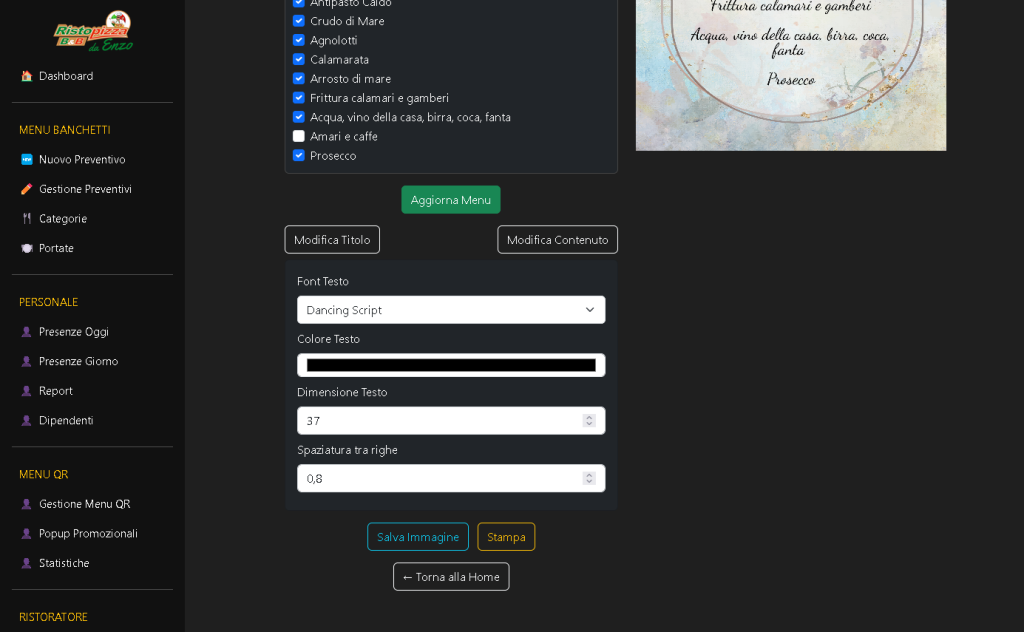Click the Categorie fork-and-knife icon

click(27, 219)
